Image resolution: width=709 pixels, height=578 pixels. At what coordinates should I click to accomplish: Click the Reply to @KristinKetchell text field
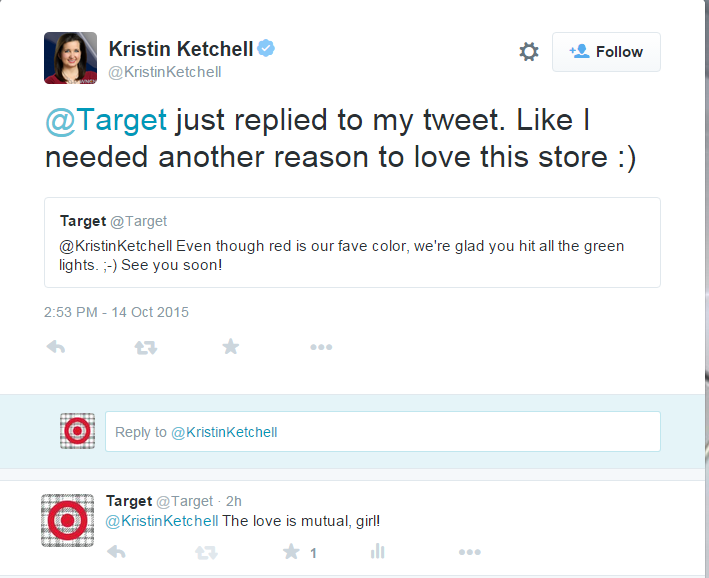pos(382,432)
